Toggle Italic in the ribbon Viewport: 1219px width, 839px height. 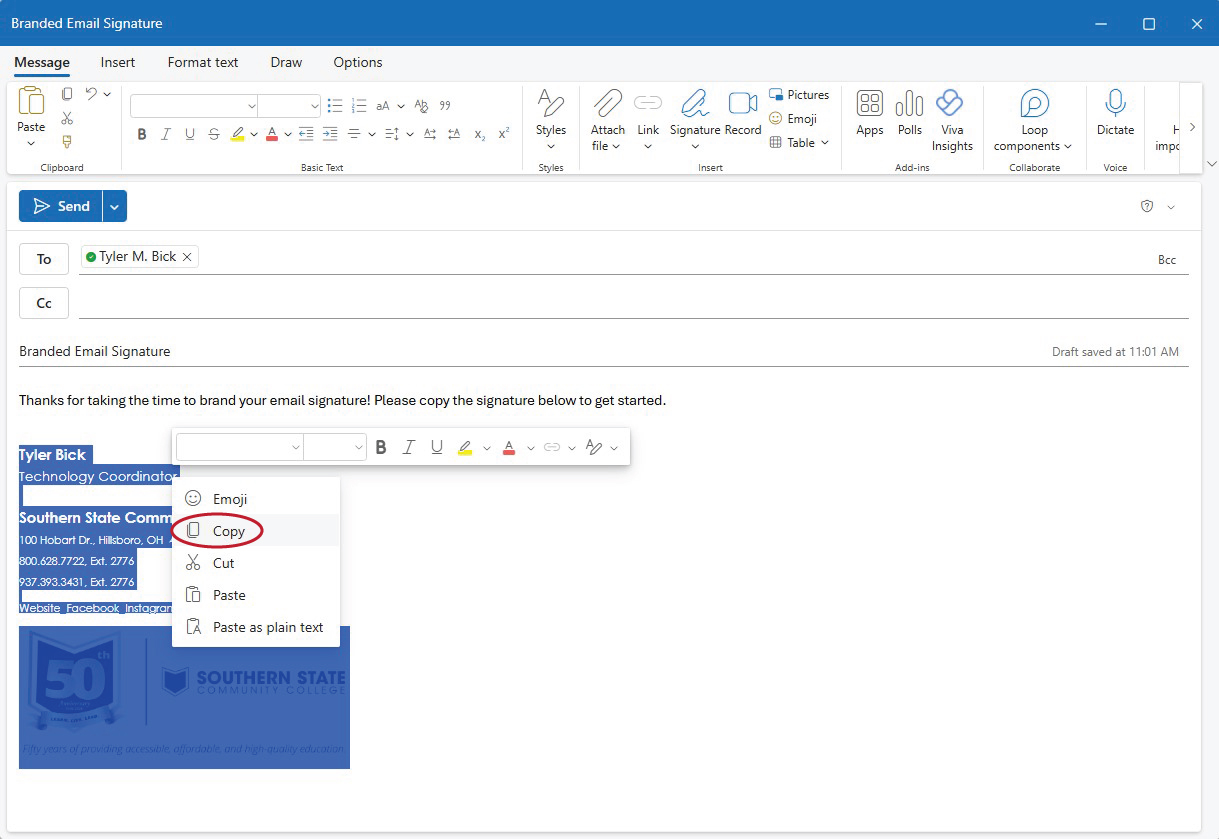click(x=166, y=134)
